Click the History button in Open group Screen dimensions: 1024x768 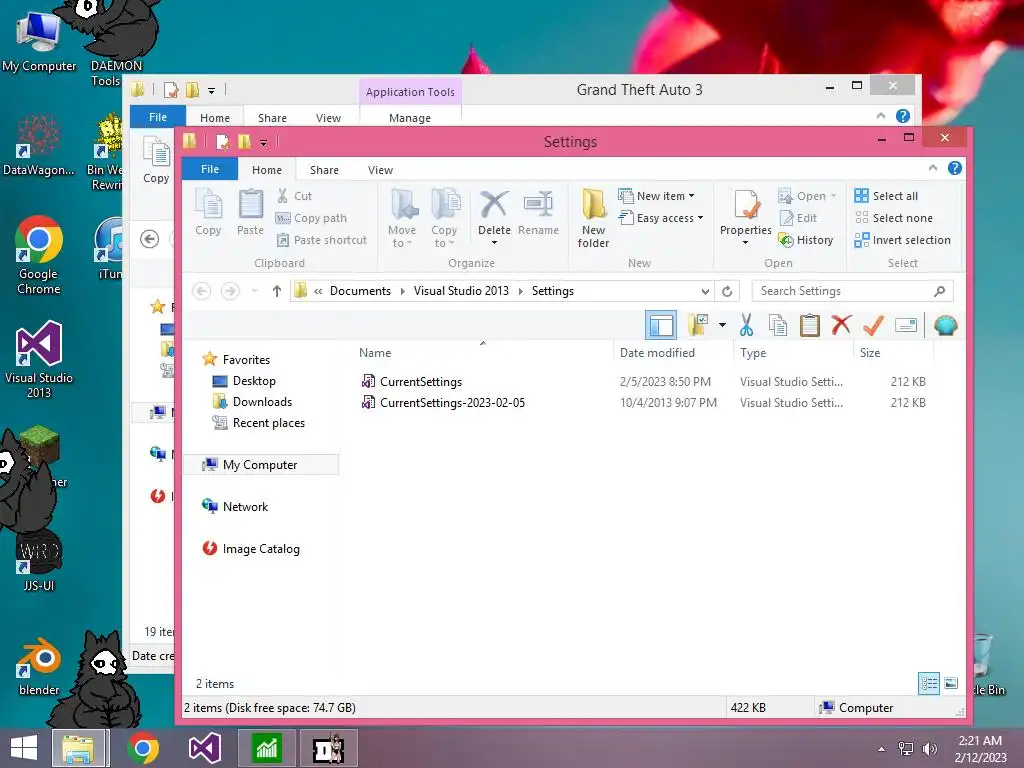pos(806,240)
